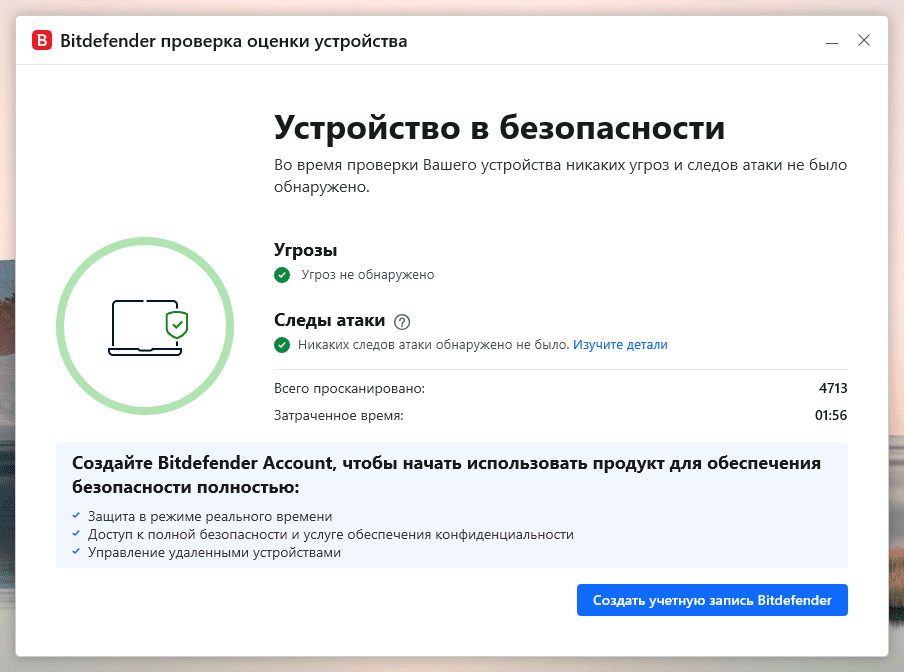904x672 pixels.
Task: Click checkmark beside Управление удаленными устройствами
Action: [76, 552]
